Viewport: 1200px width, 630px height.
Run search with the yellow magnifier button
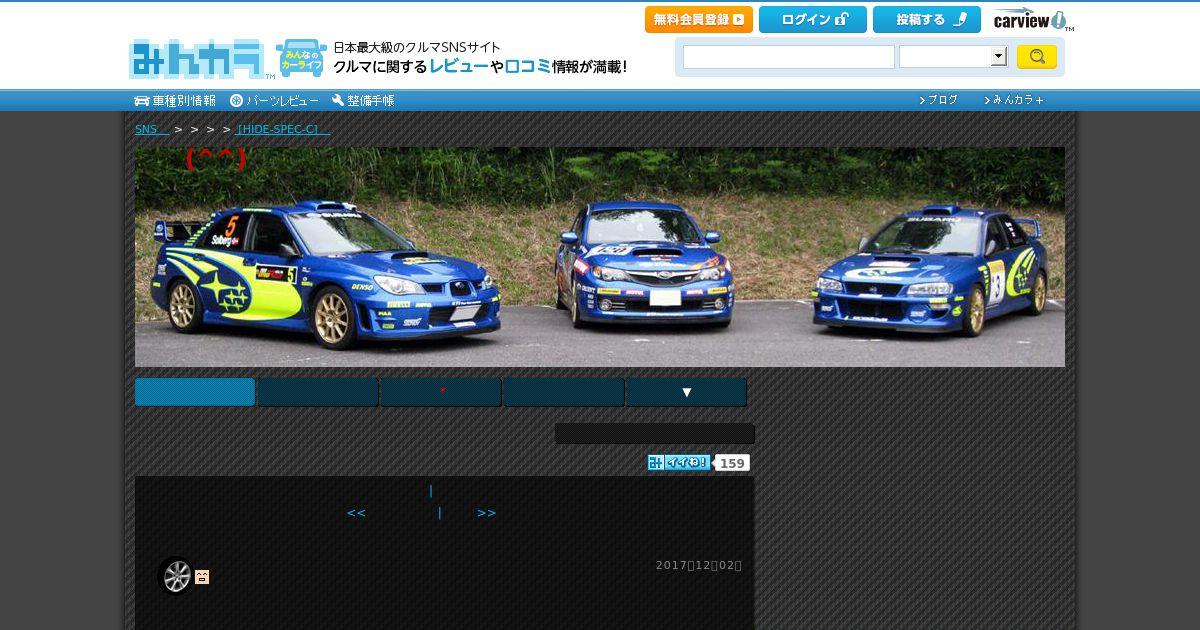[1037, 57]
